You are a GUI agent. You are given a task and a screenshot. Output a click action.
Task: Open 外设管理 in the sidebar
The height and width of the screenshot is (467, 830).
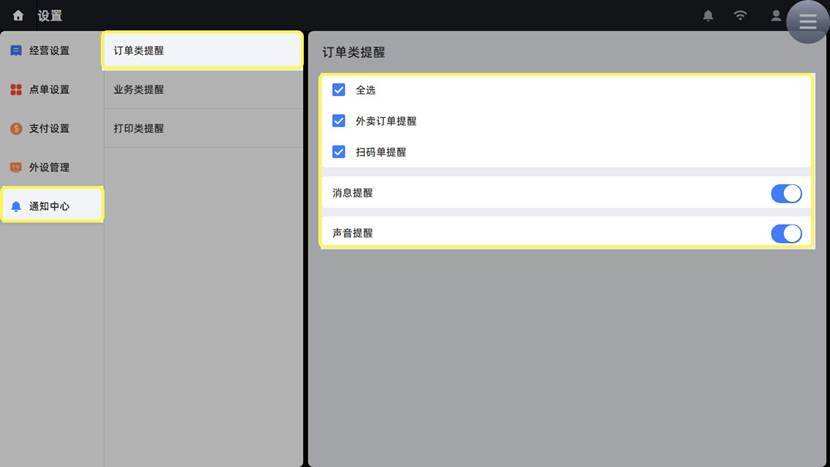pos(52,167)
